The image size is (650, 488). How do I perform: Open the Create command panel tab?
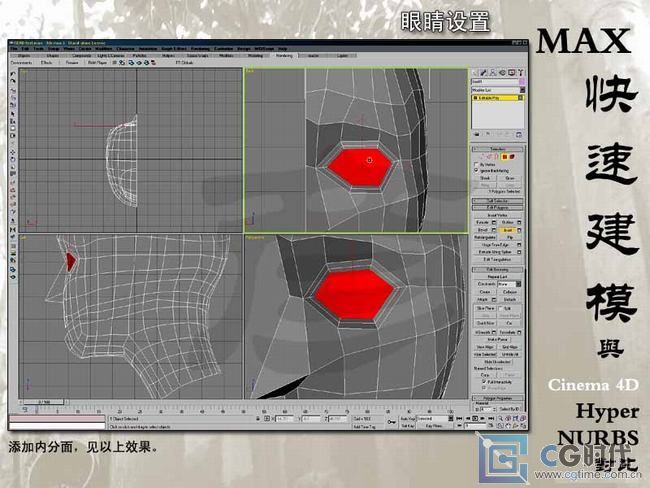pos(475,73)
